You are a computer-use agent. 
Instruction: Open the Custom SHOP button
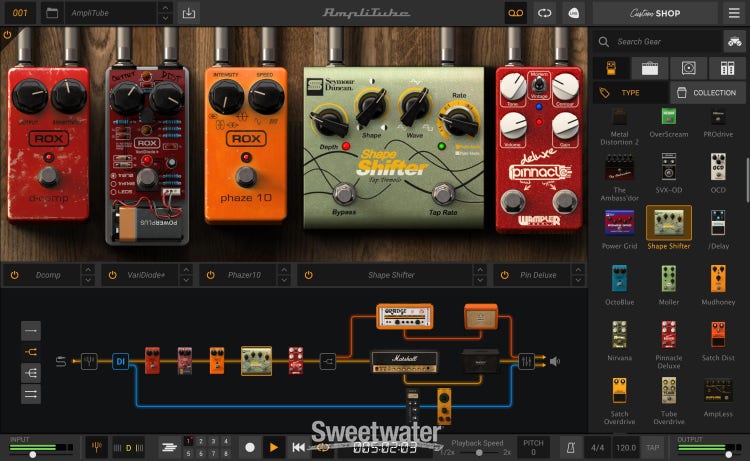[654, 13]
